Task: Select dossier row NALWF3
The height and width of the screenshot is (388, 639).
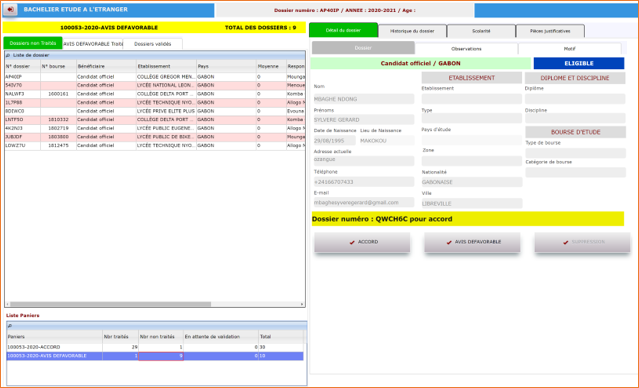Action: tap(154, 94)
